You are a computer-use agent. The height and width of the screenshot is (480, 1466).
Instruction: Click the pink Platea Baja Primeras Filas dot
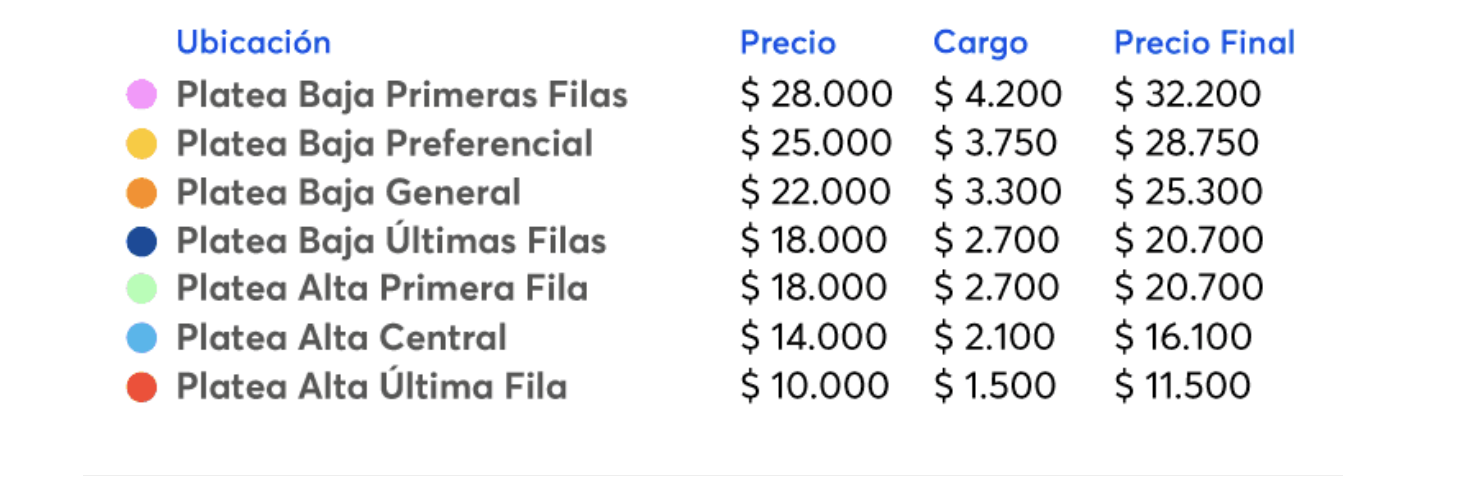point(141,95)
